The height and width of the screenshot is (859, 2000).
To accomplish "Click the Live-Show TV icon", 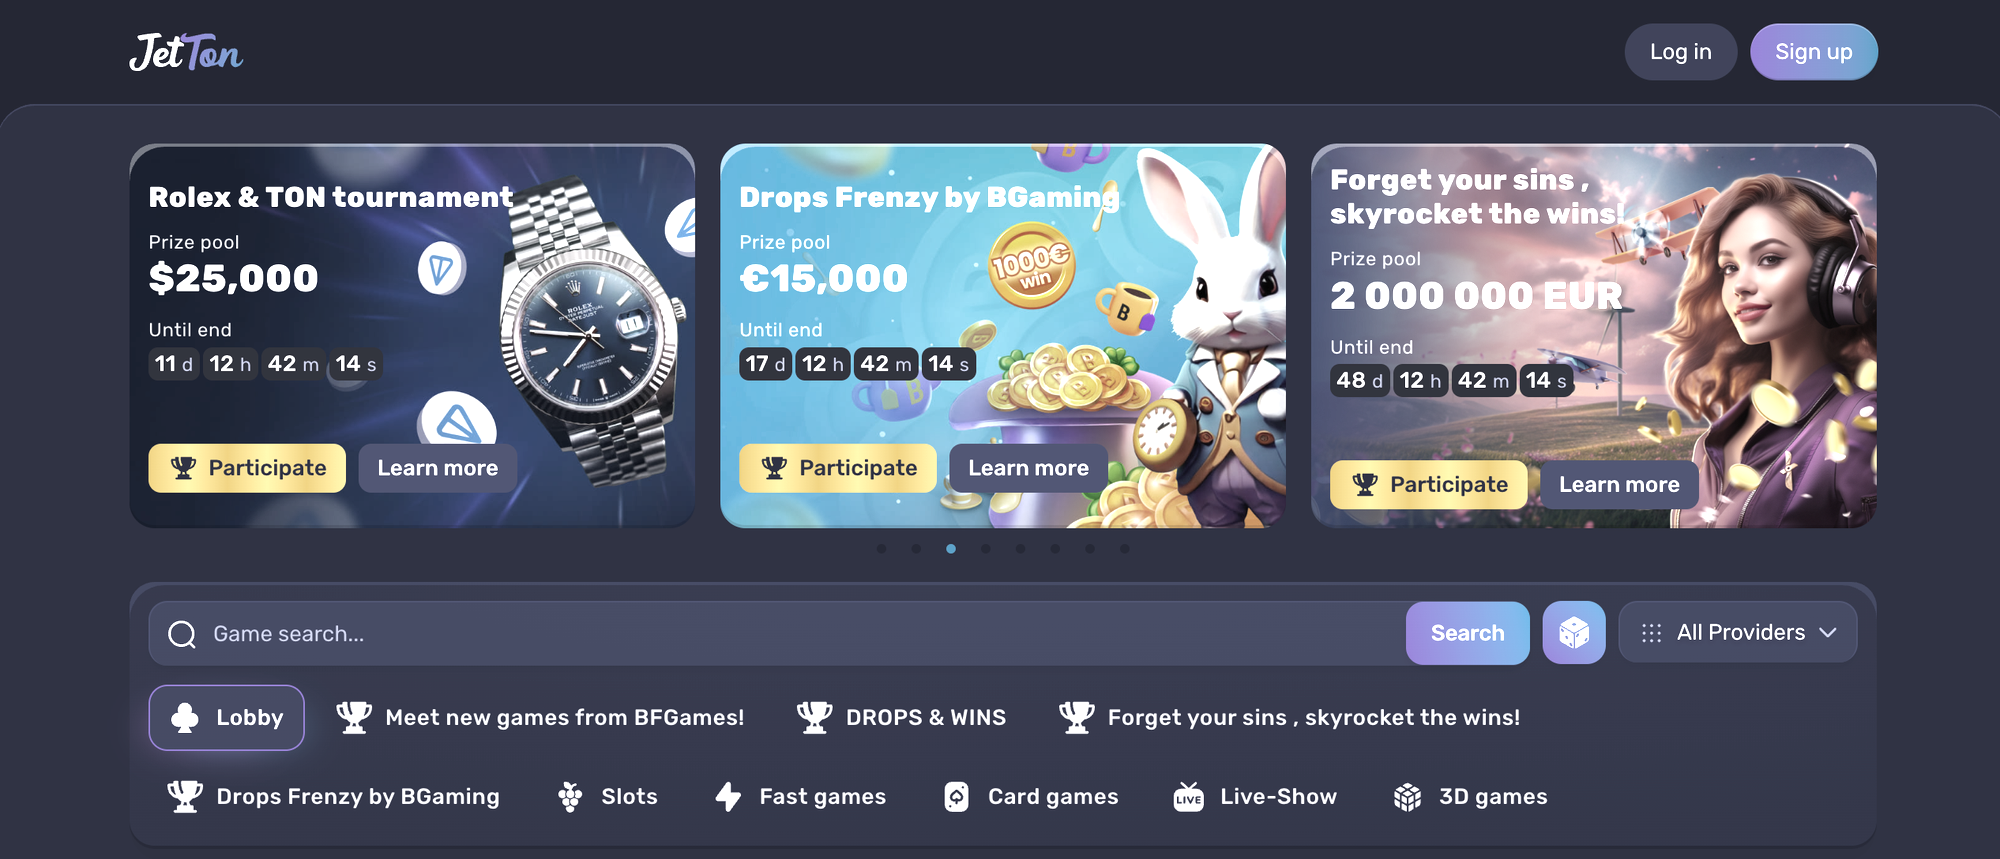I will pyautogui.click(x=1188, y=797).
